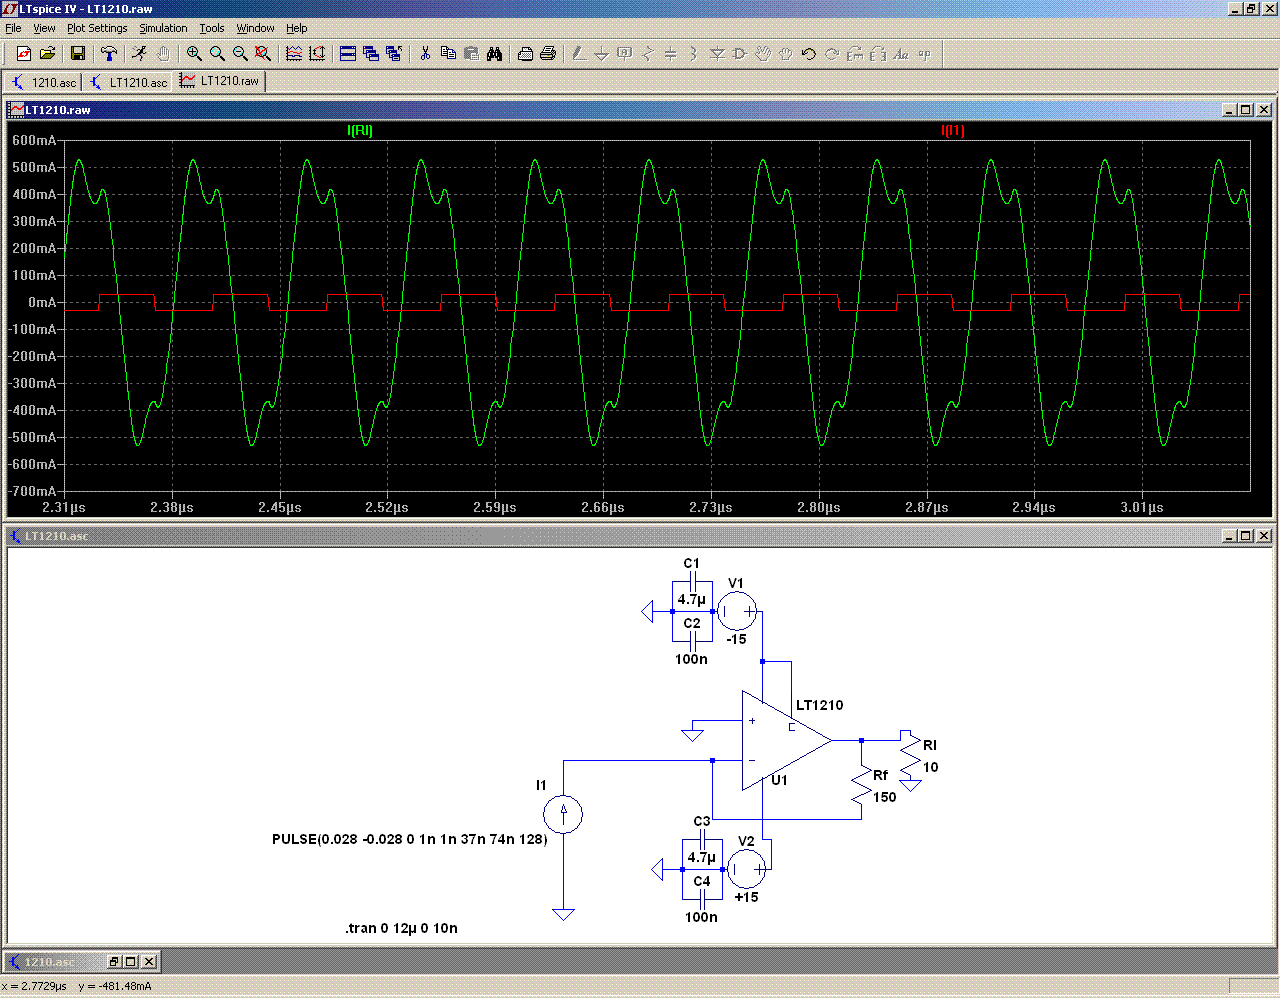This screenshot has height=998, width=1280.
Task: Open Control Panel with the hammer icon
Action: point(109,54)
